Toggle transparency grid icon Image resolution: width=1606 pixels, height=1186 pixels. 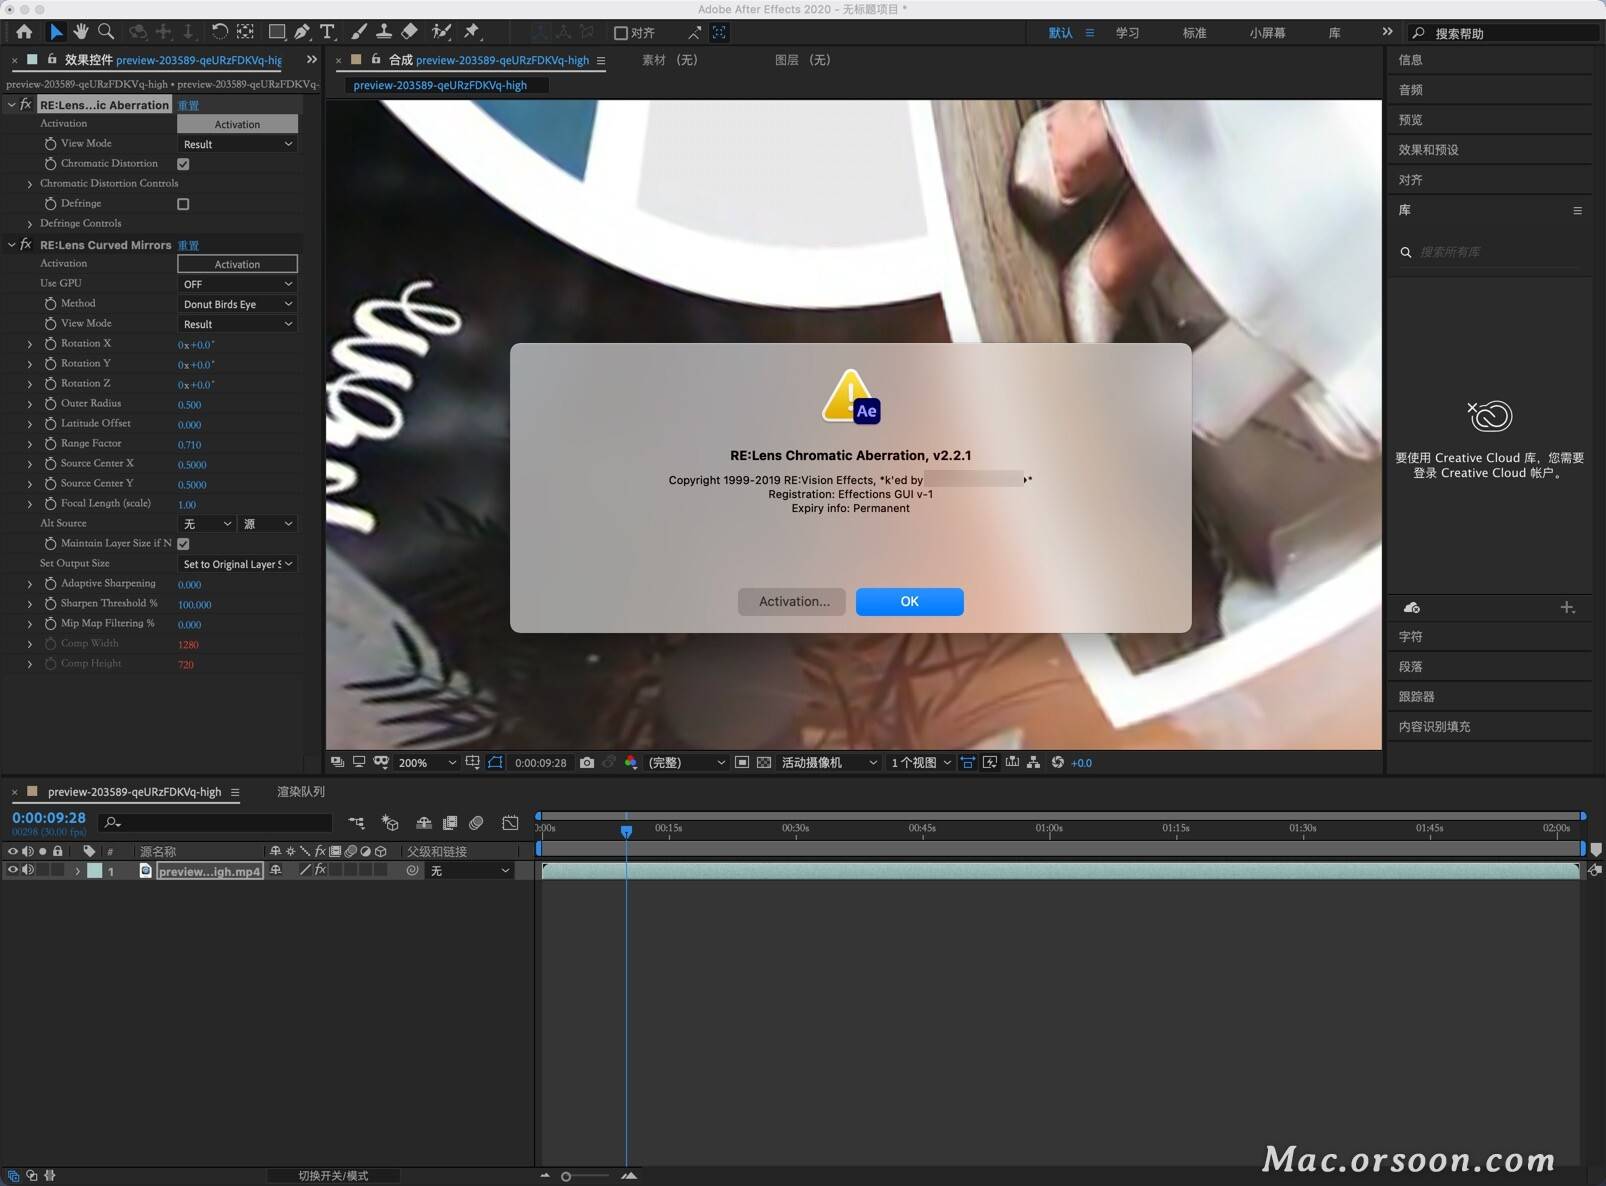click(764, 762)
